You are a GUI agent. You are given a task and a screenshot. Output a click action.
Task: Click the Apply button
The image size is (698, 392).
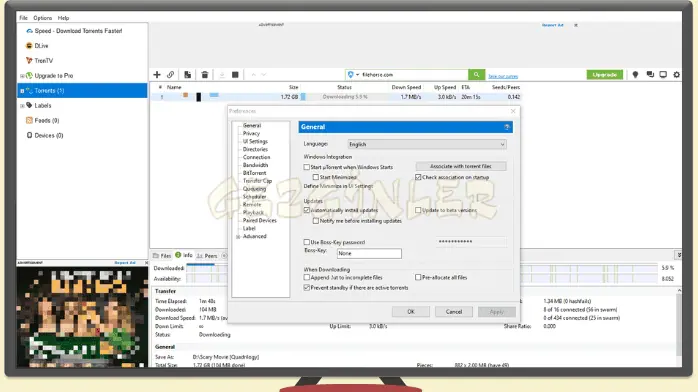pos(497,312)
